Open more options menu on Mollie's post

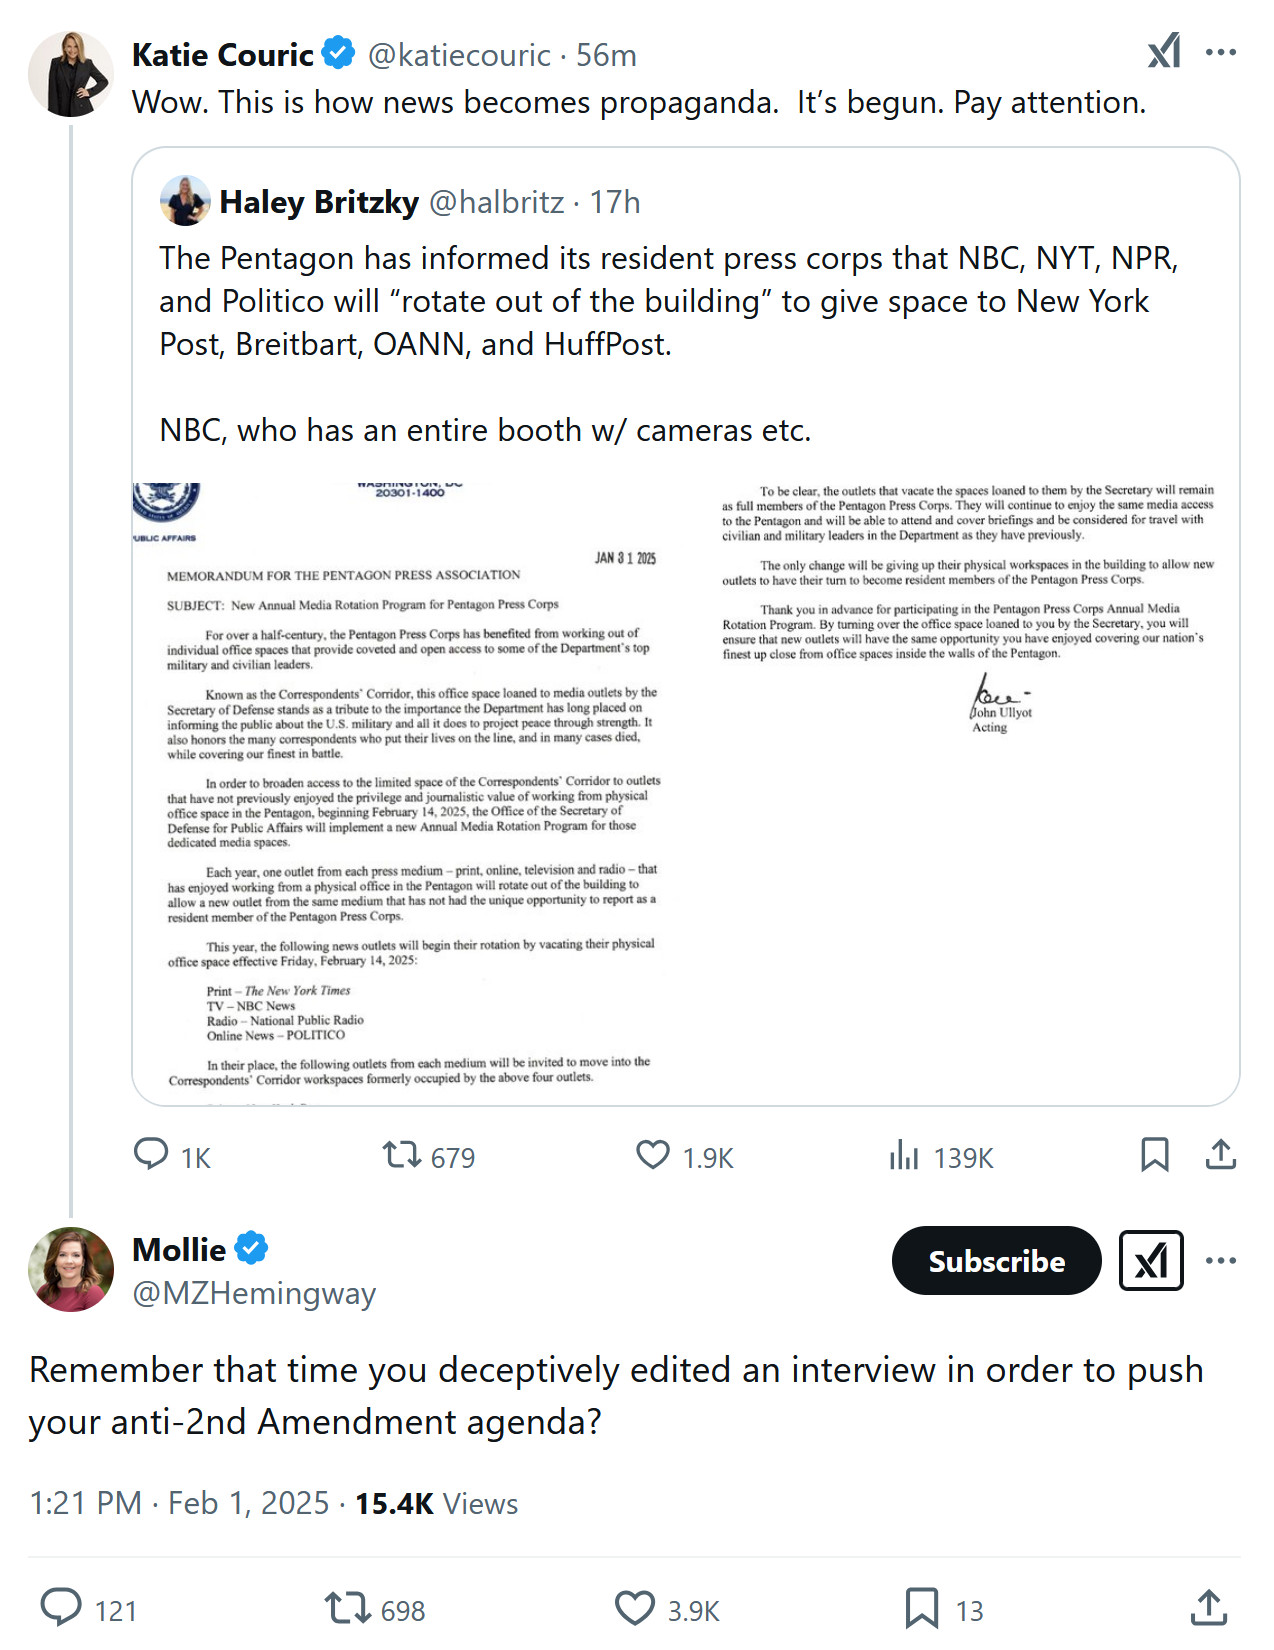(x=1220, y=1261)
